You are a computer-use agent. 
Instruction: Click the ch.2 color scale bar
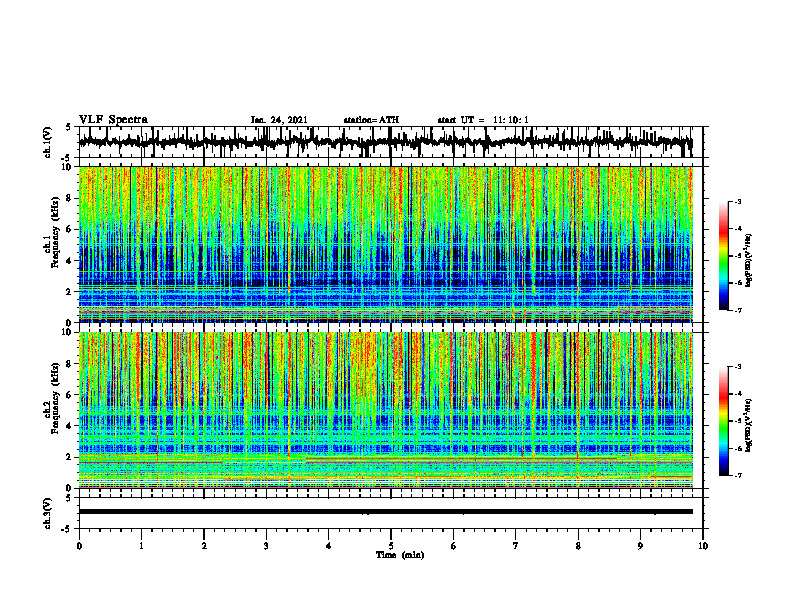pyautogui.click(x=724, y=421)
